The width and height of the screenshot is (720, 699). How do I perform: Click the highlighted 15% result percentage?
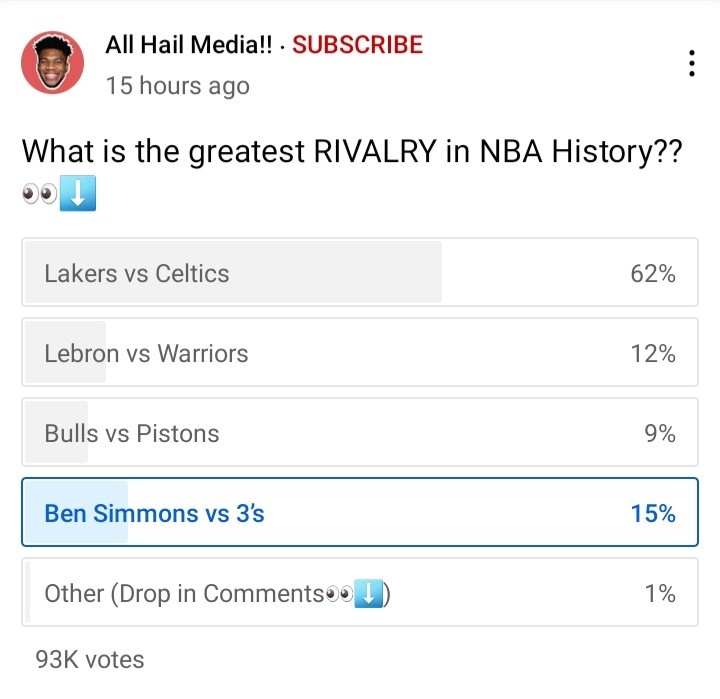coord(653,513)
